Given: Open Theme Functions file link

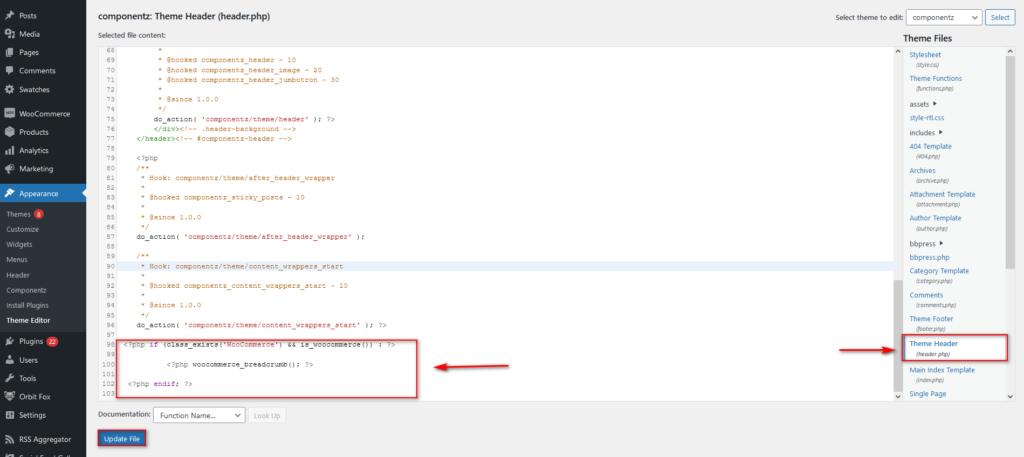Looking at the screenshot, I should [x=935, y=78].
